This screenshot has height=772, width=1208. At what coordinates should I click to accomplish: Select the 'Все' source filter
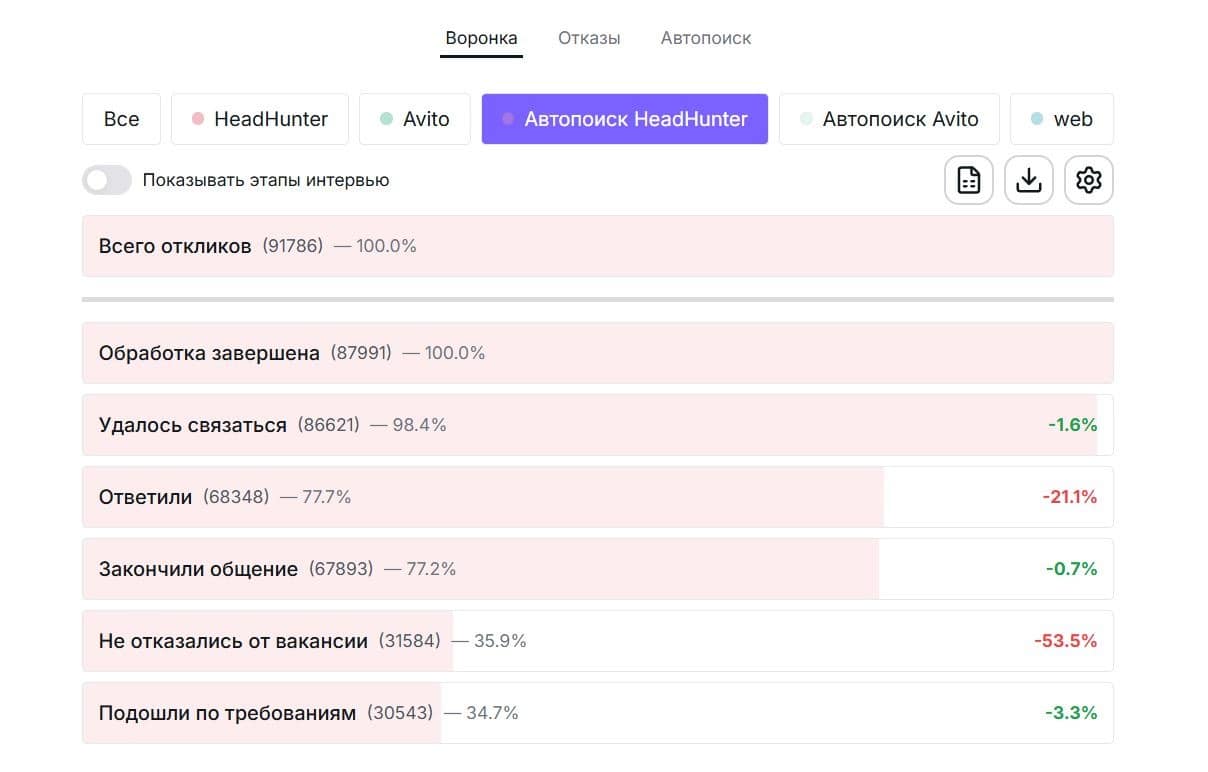pos(122,119)
